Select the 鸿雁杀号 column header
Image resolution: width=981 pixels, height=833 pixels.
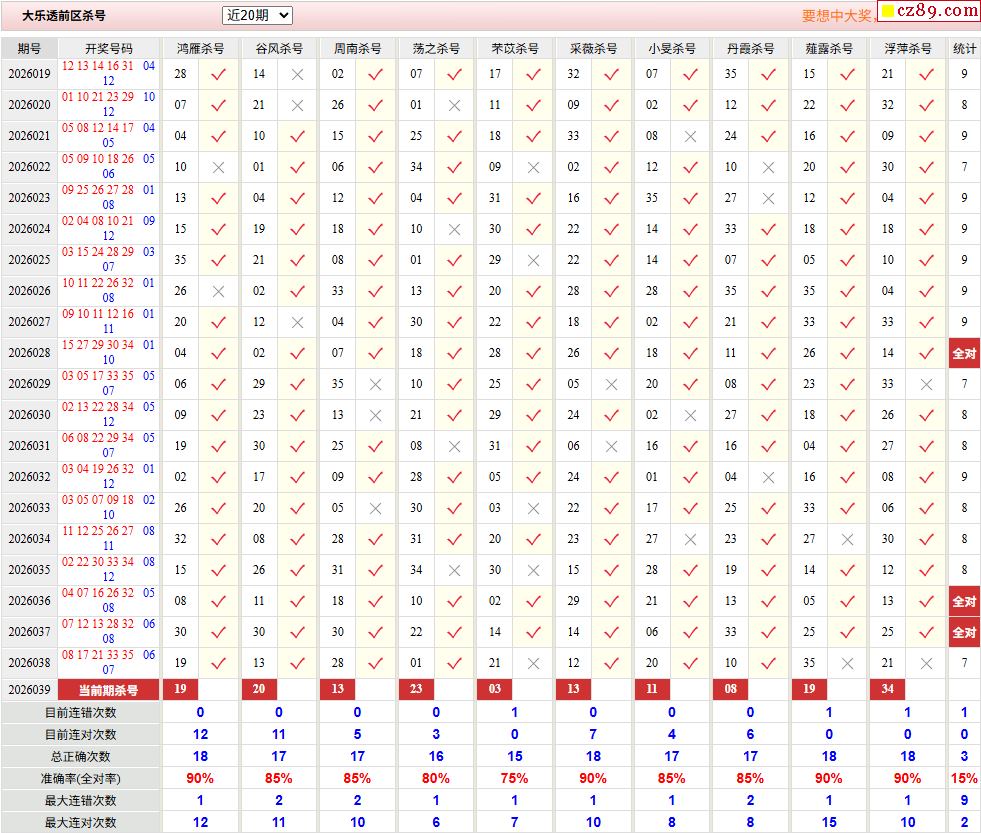200,48
